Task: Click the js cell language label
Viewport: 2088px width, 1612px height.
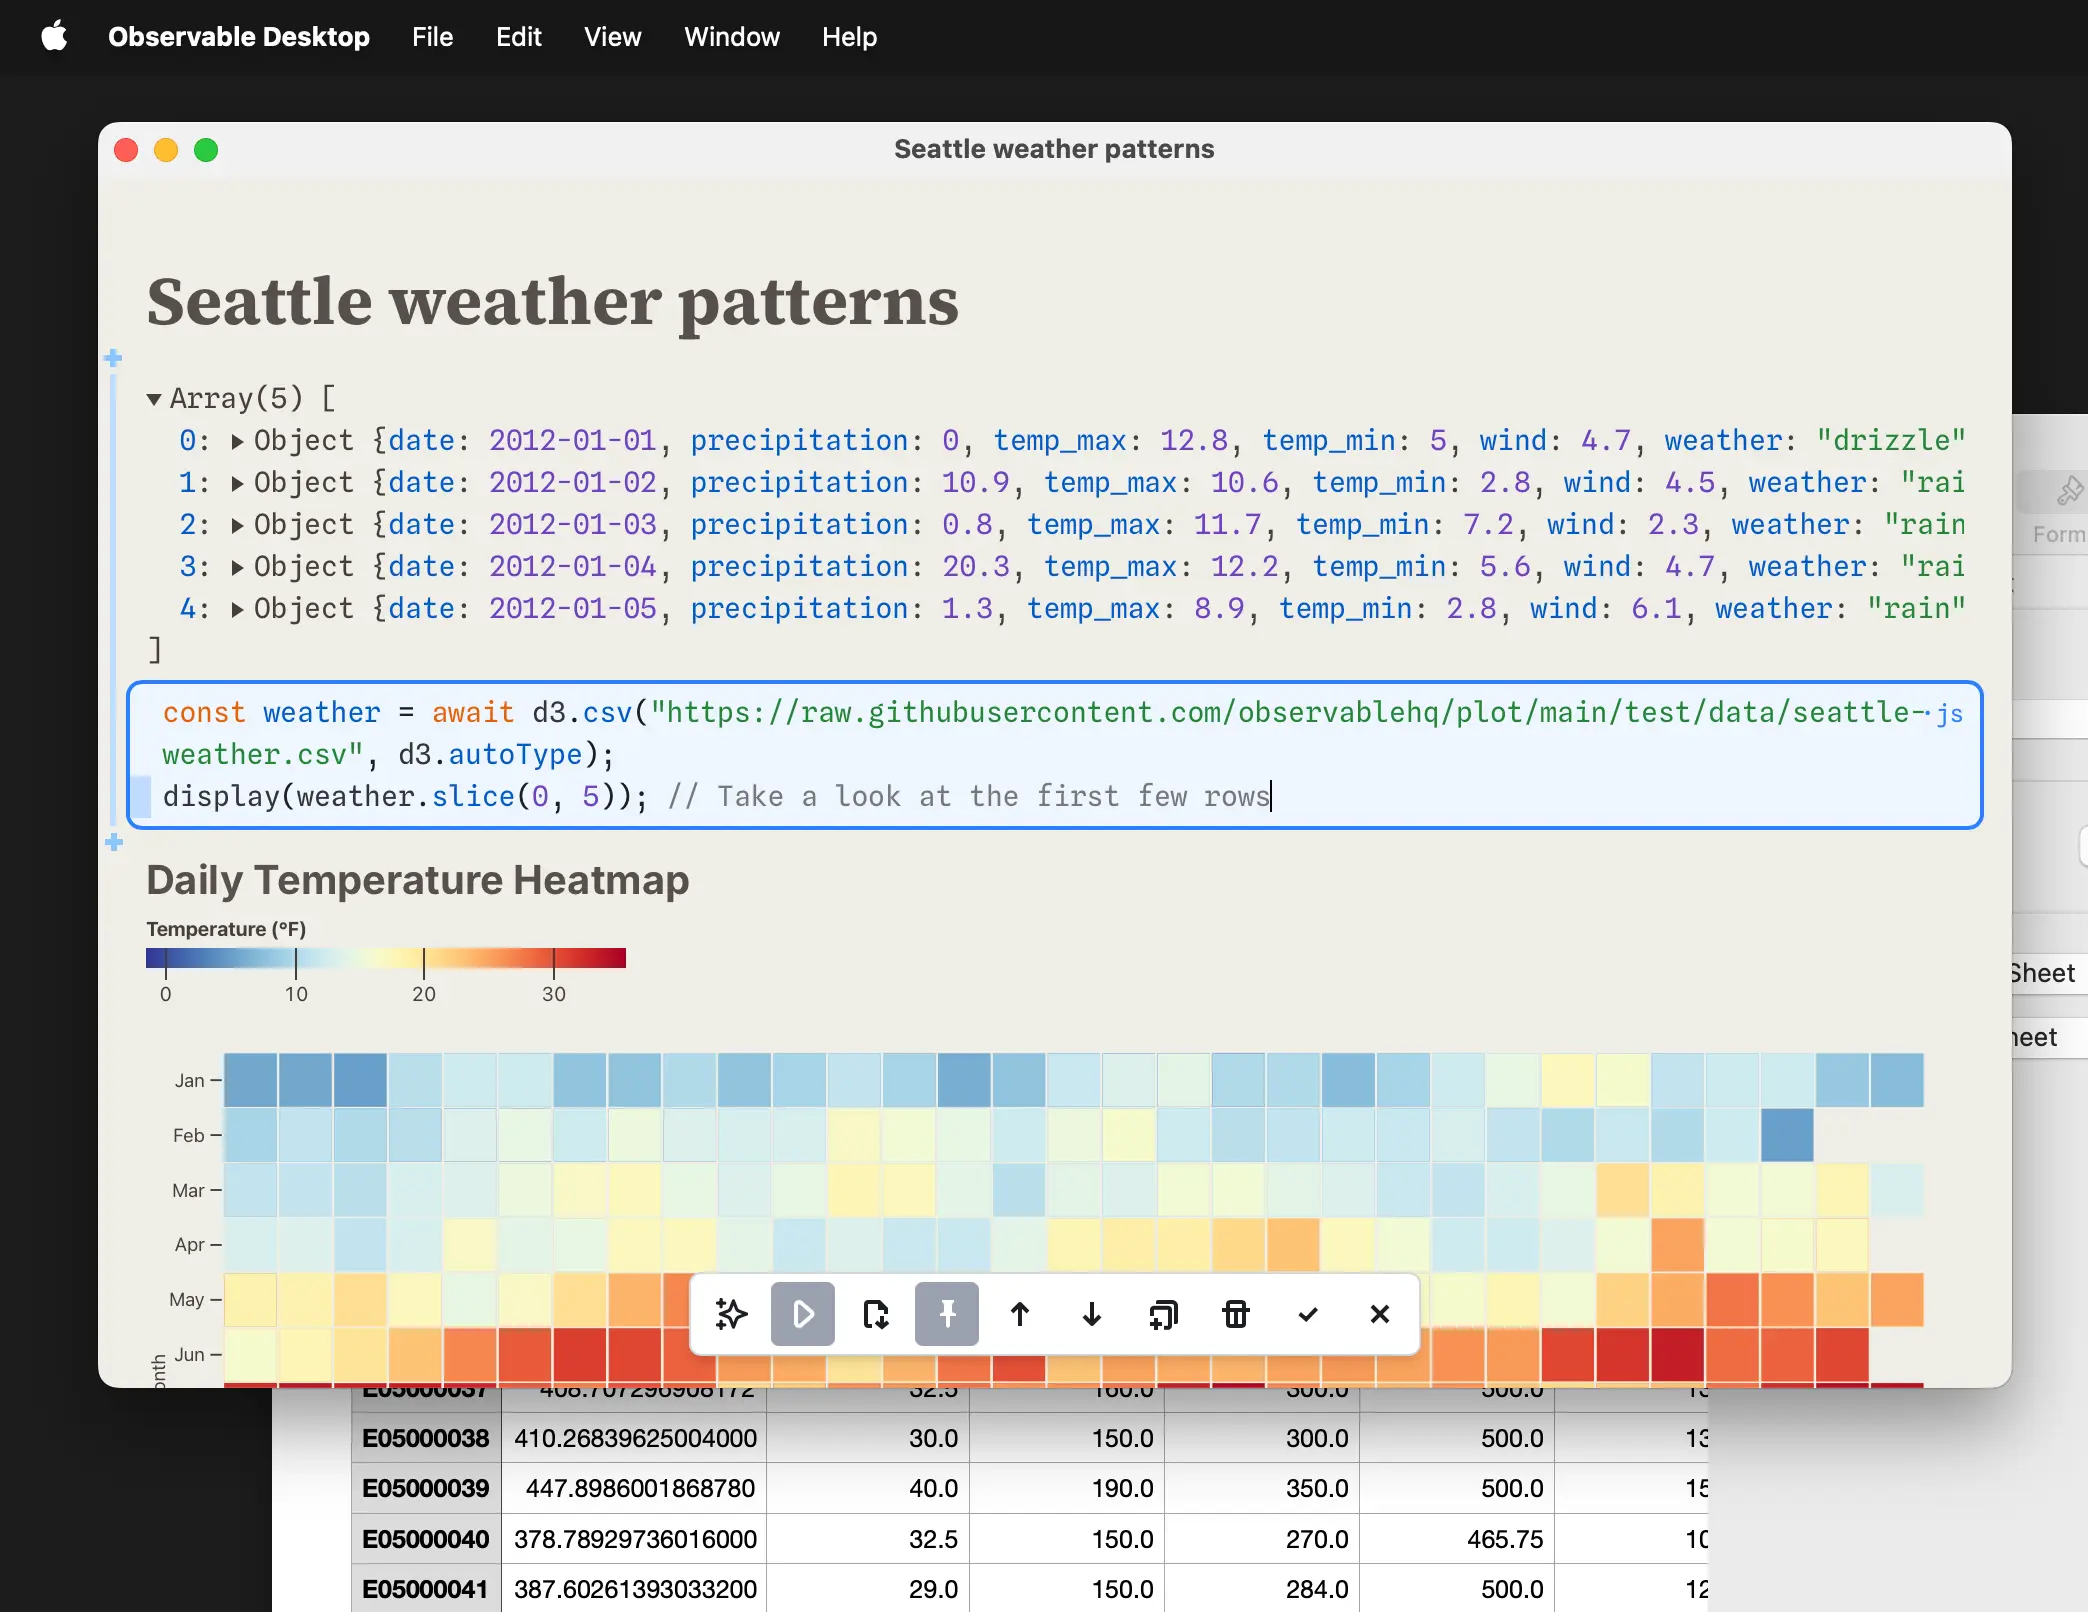Action: pos(1949,714)
